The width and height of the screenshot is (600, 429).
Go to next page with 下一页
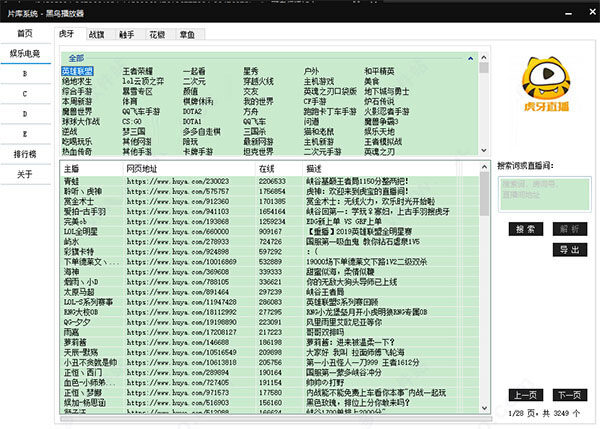(570, 395)
